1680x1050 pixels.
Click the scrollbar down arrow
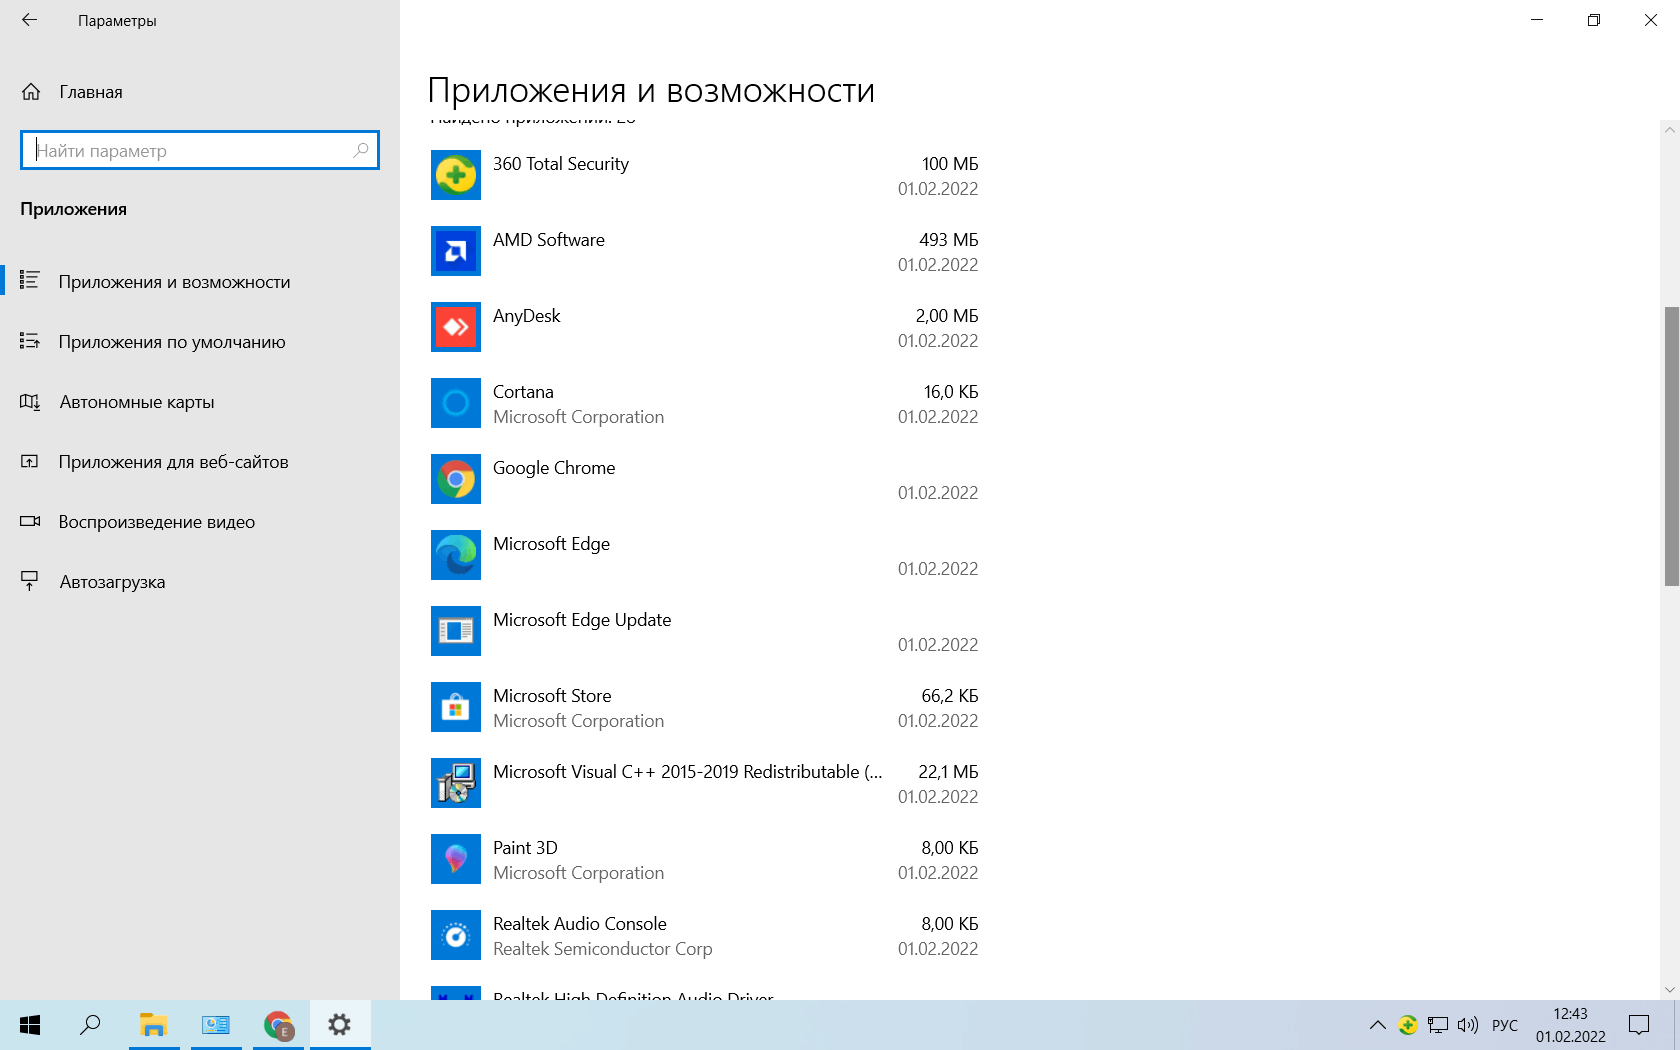pos(1670,990)
